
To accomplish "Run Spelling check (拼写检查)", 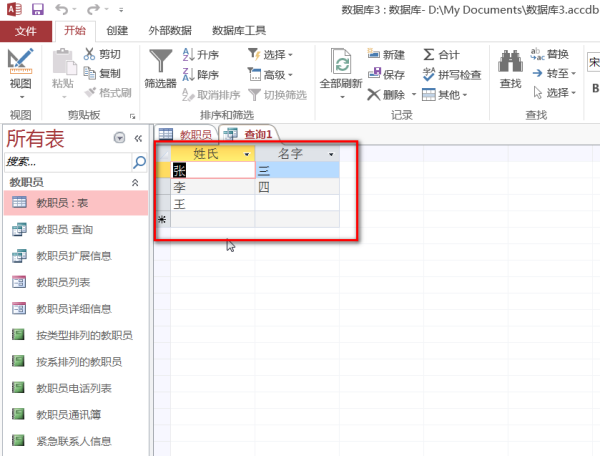I will click(452, 74).
